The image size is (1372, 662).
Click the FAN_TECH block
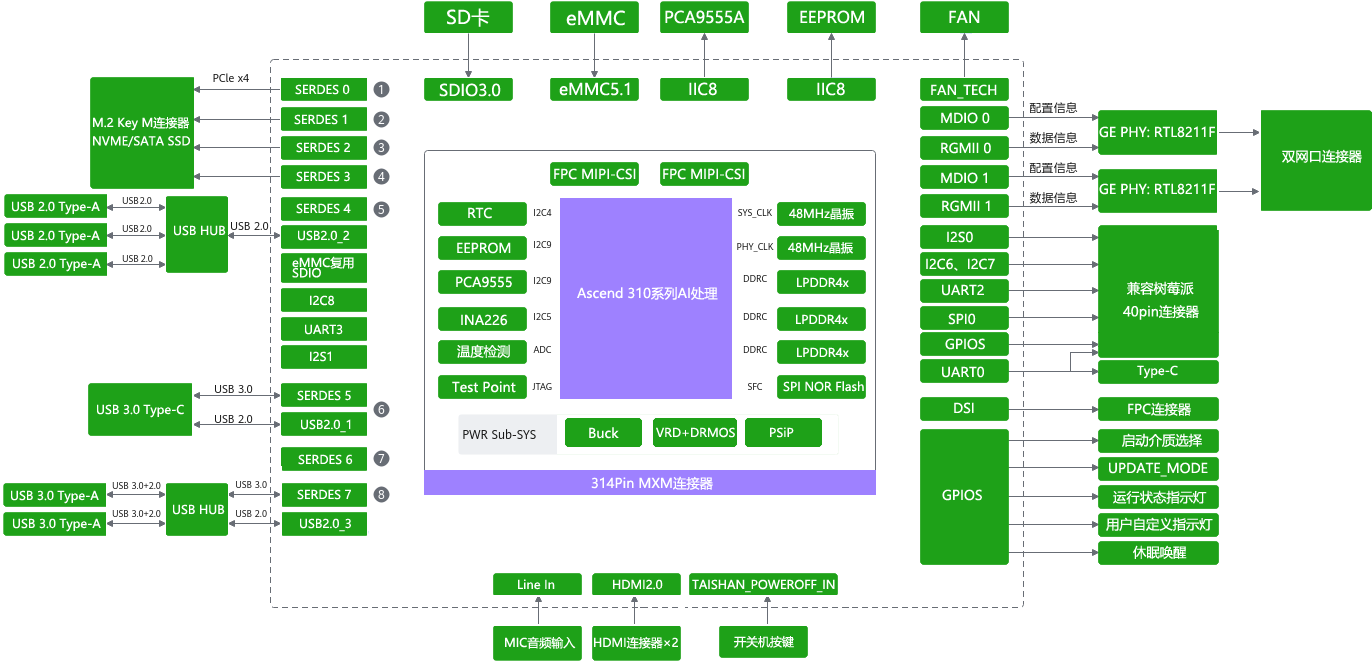pyautogui.click(x=964, y=89)
